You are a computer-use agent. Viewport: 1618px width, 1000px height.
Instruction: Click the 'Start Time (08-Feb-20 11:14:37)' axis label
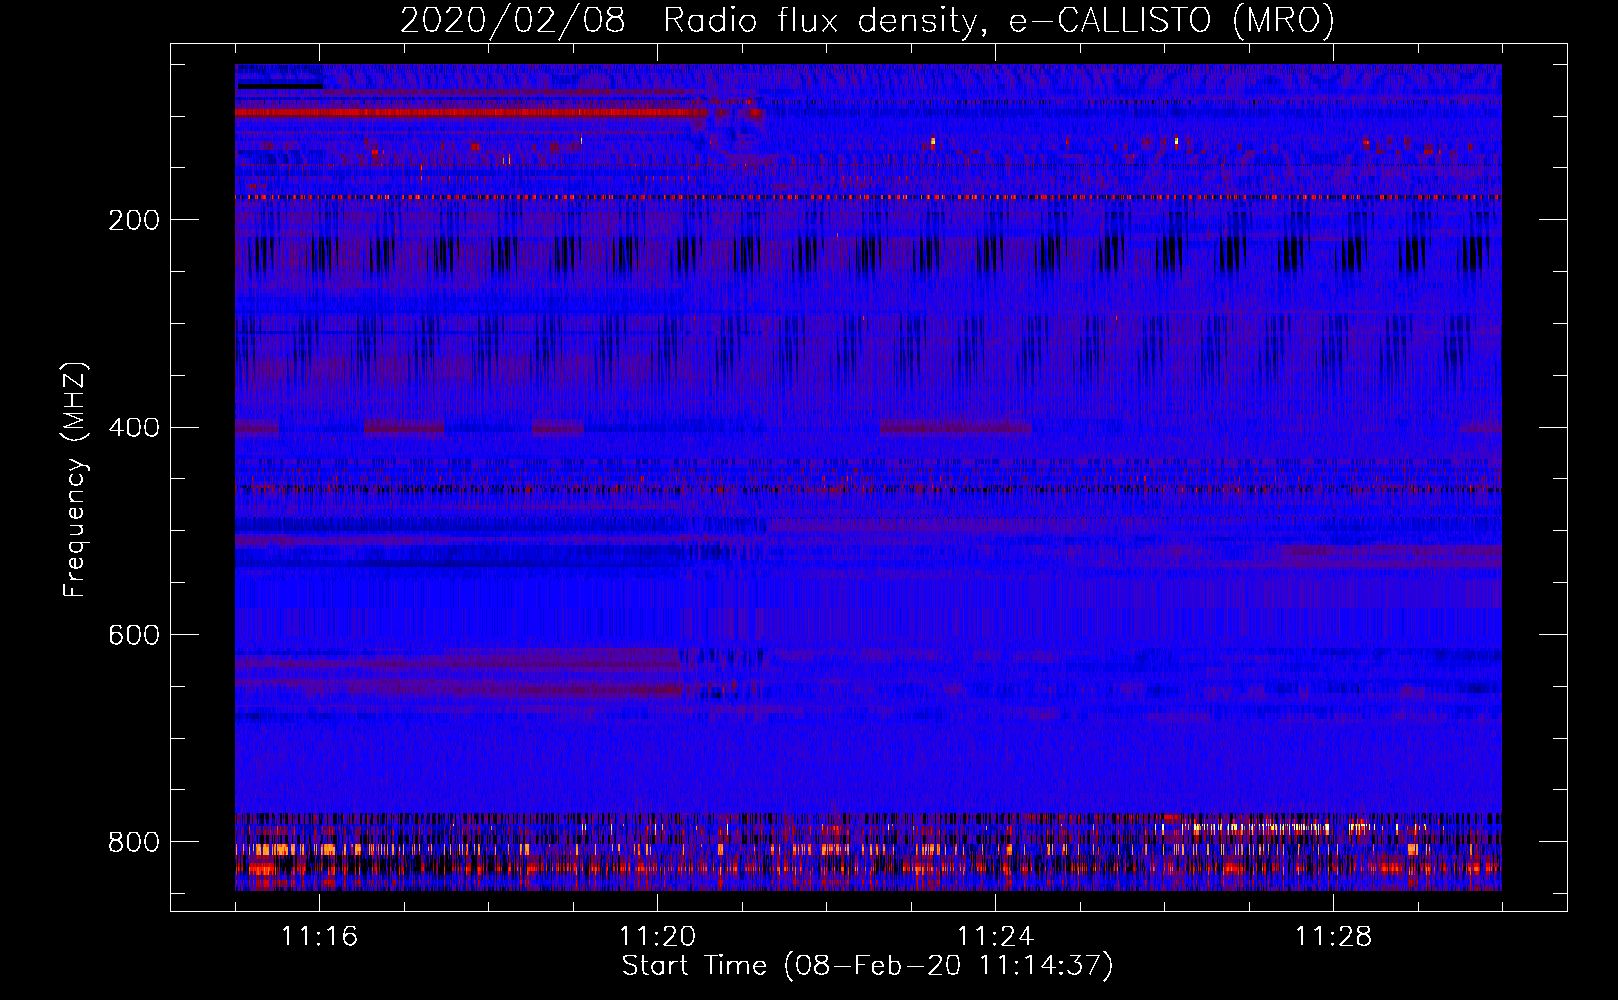[867, 966]
